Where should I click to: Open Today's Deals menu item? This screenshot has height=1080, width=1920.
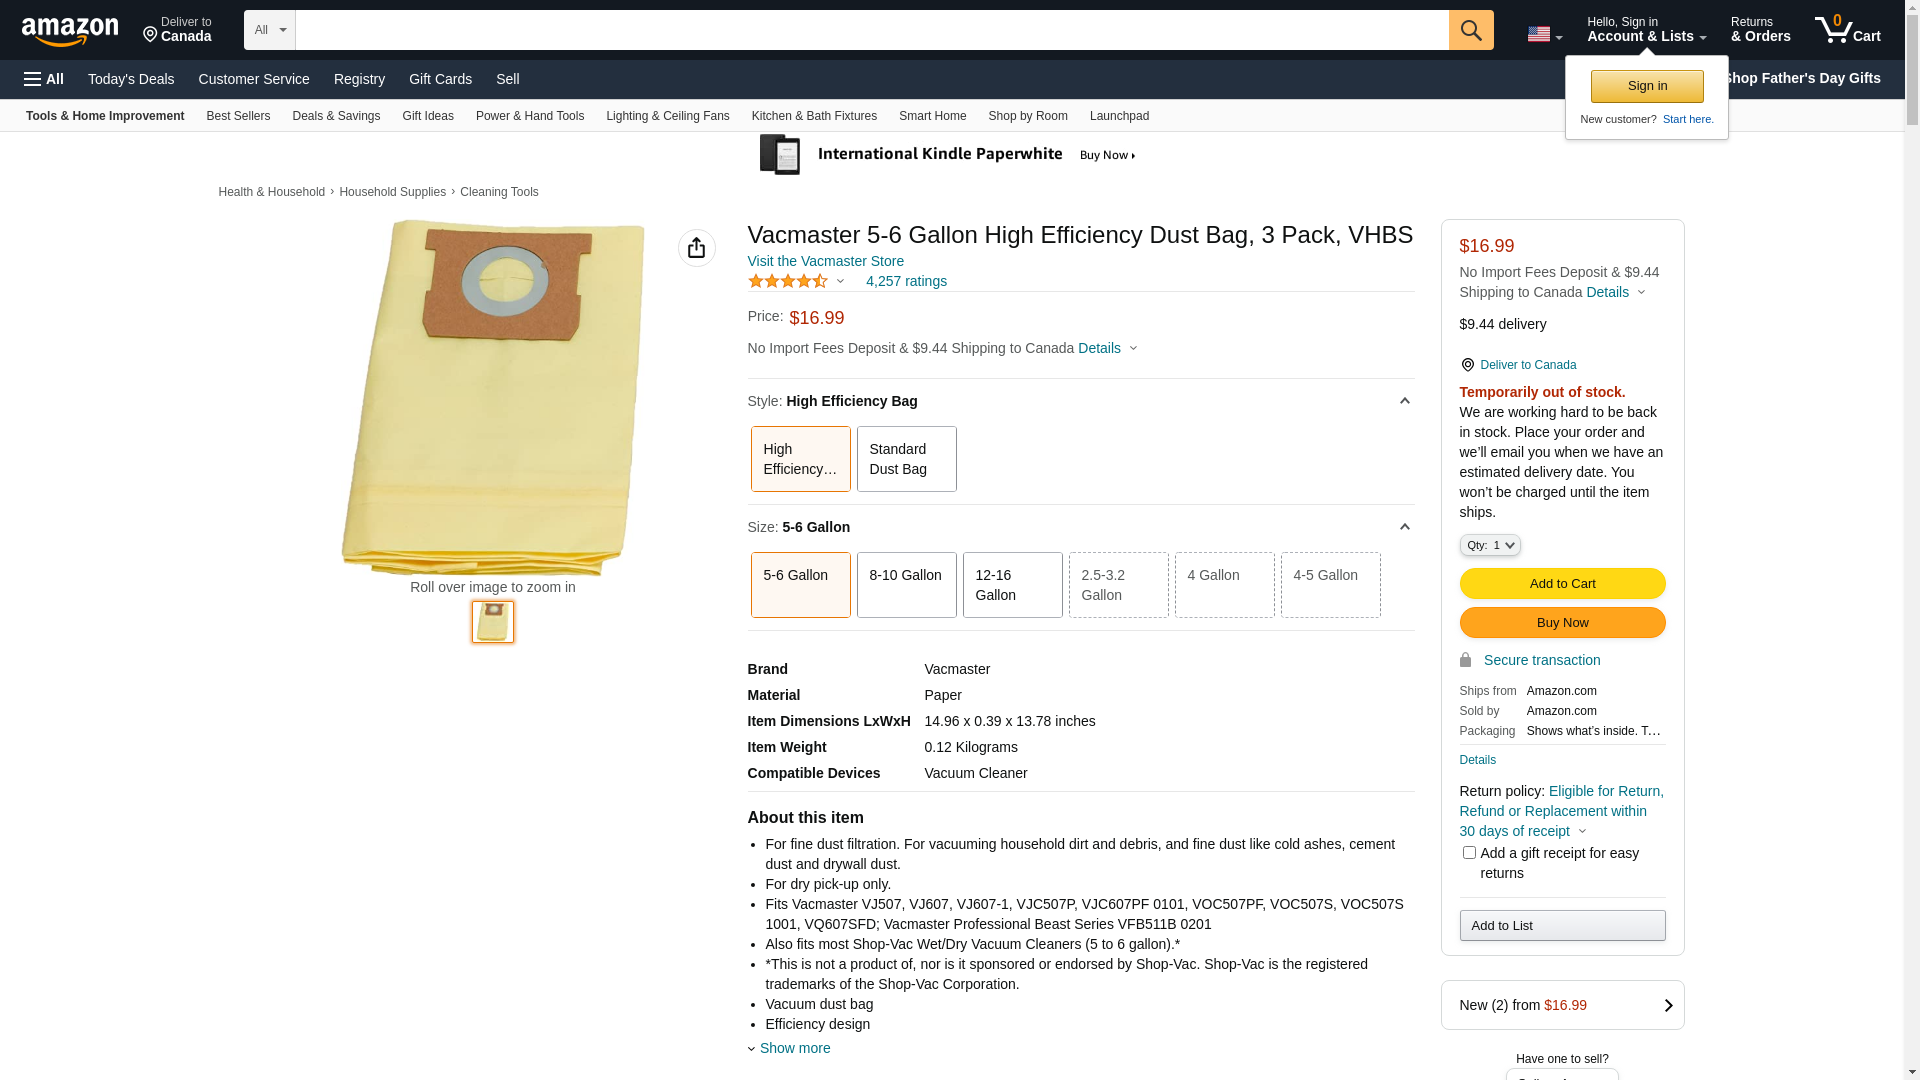131,79
